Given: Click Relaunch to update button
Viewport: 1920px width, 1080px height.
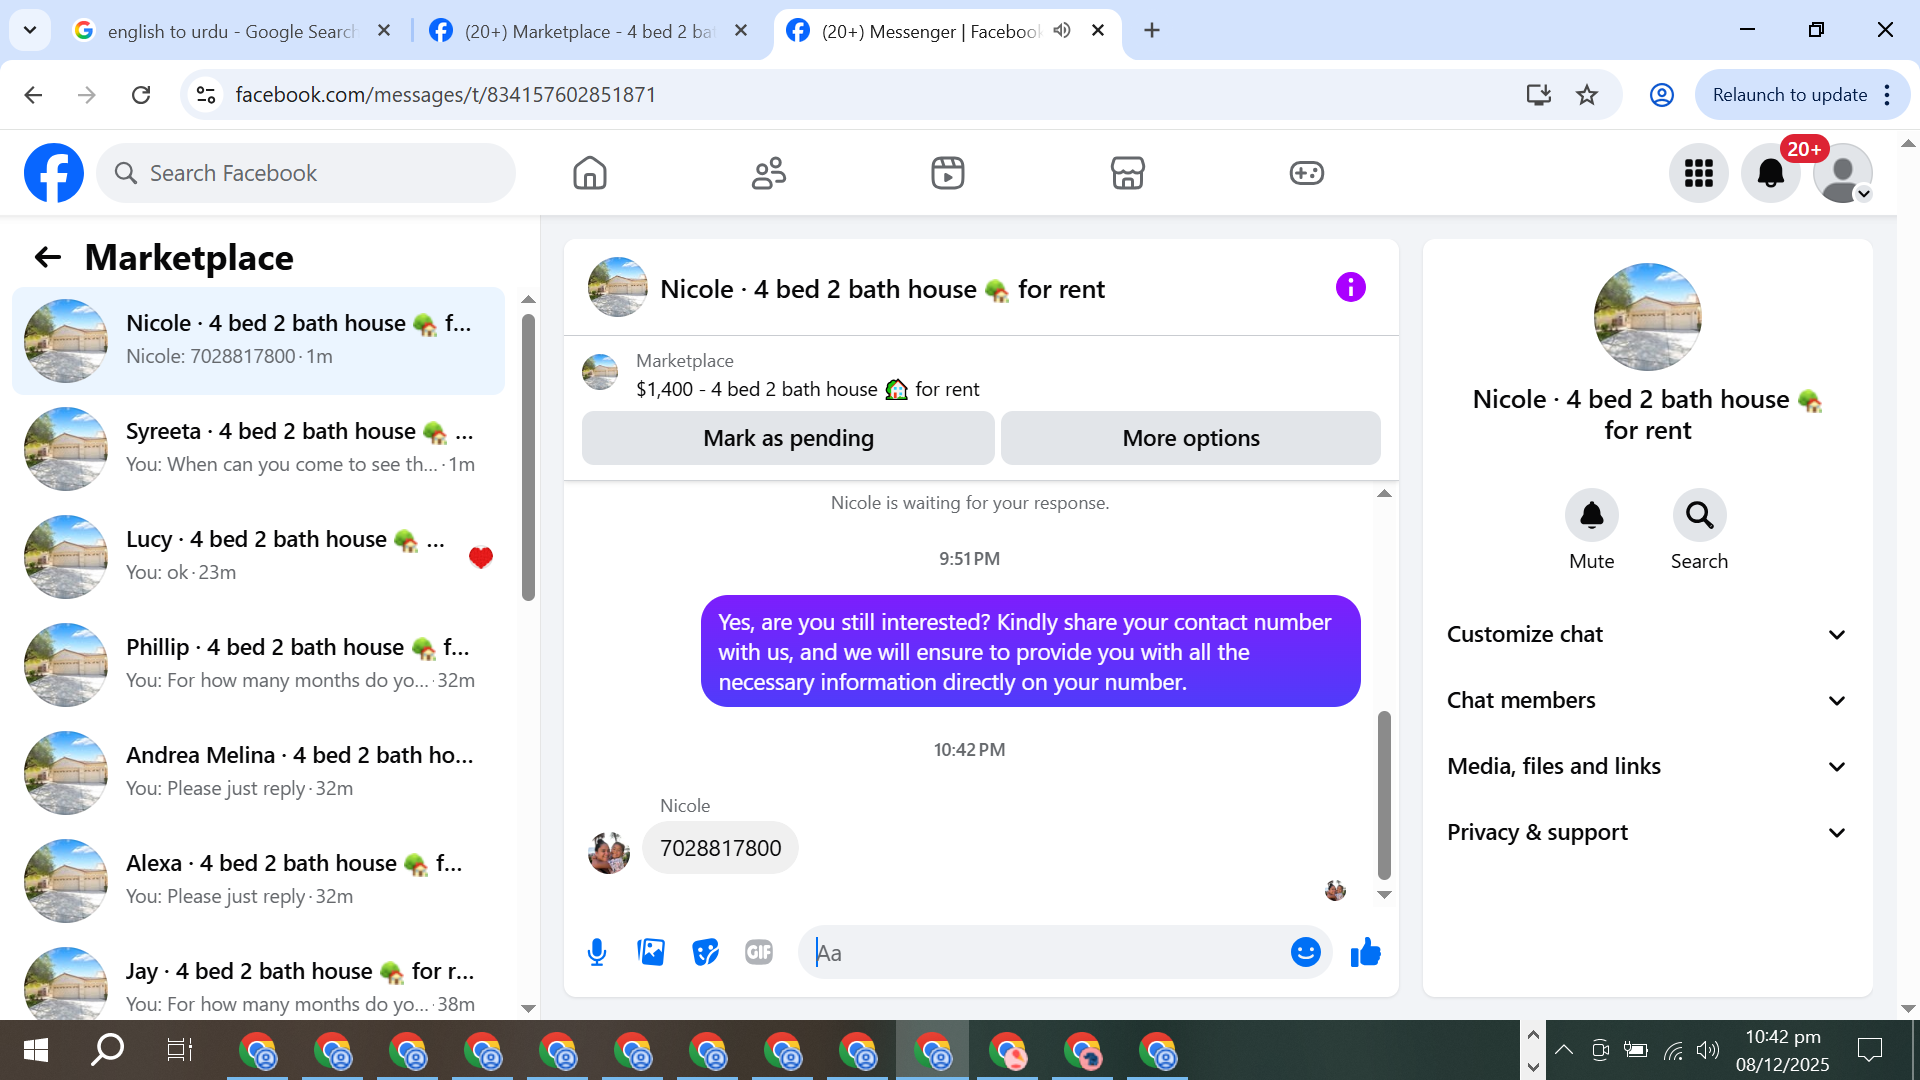Looking at the screenshot, I should [1789, 95].
